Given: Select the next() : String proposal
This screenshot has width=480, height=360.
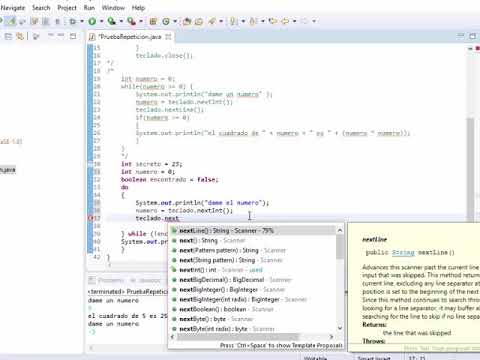Looking at the screenshot, I should coord(252,240).
